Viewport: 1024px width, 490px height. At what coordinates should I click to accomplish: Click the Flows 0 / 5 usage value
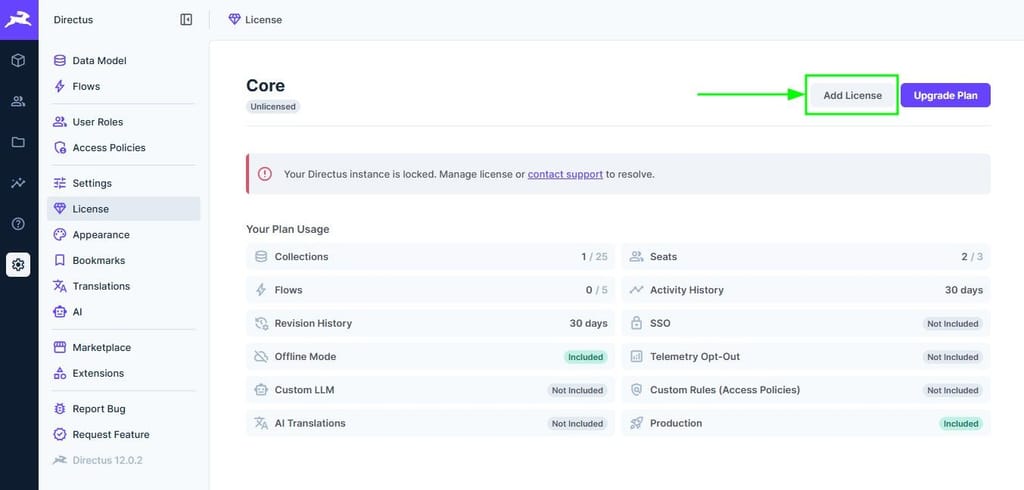[x=596, y=290]
